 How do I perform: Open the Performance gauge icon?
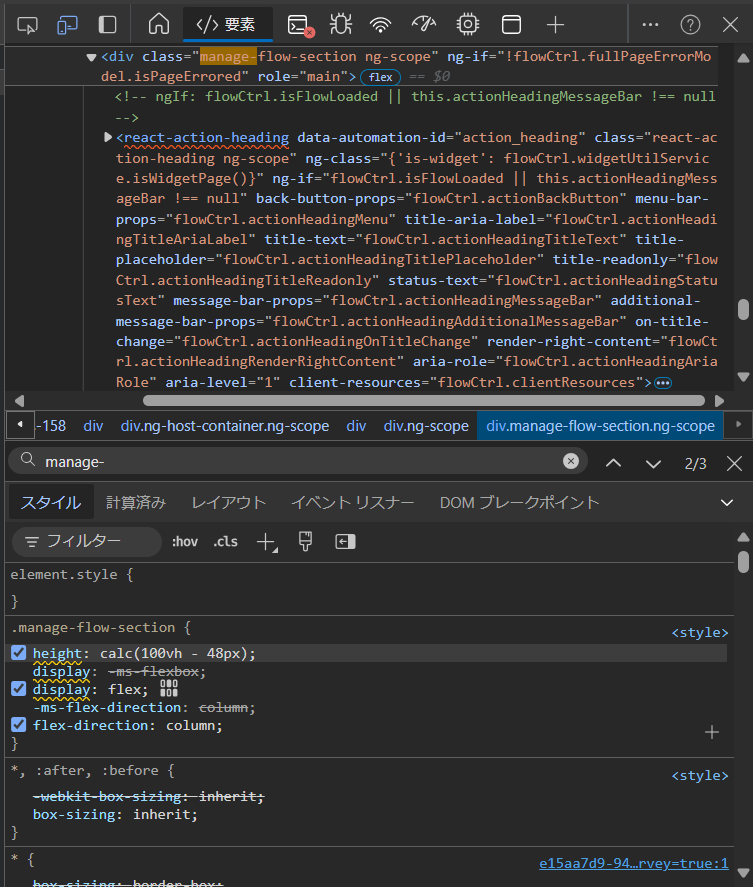424,24
